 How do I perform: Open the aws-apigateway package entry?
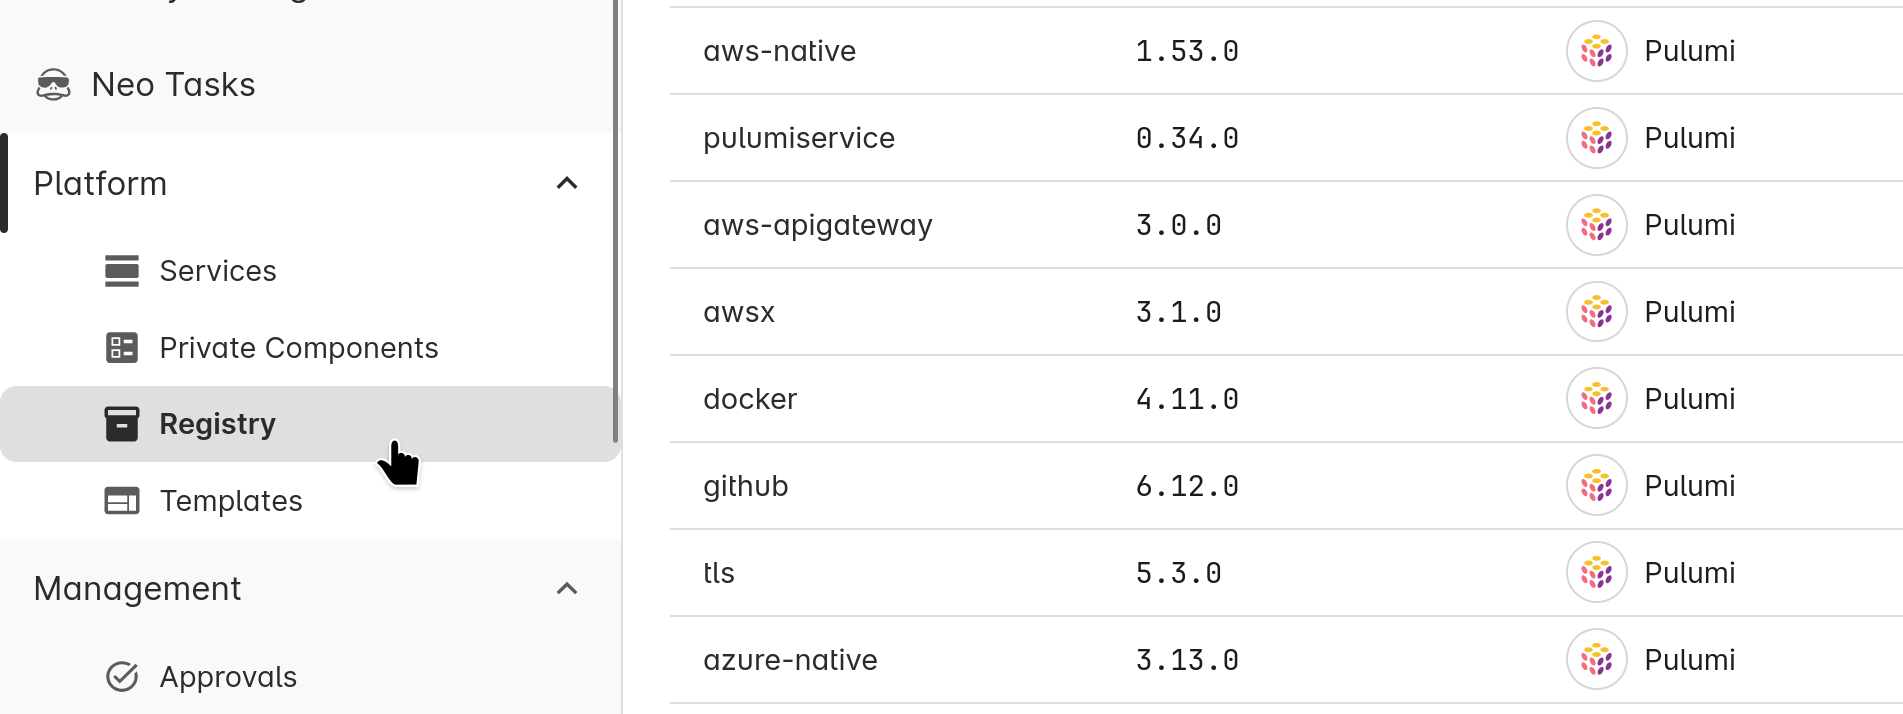pos(818,224)
